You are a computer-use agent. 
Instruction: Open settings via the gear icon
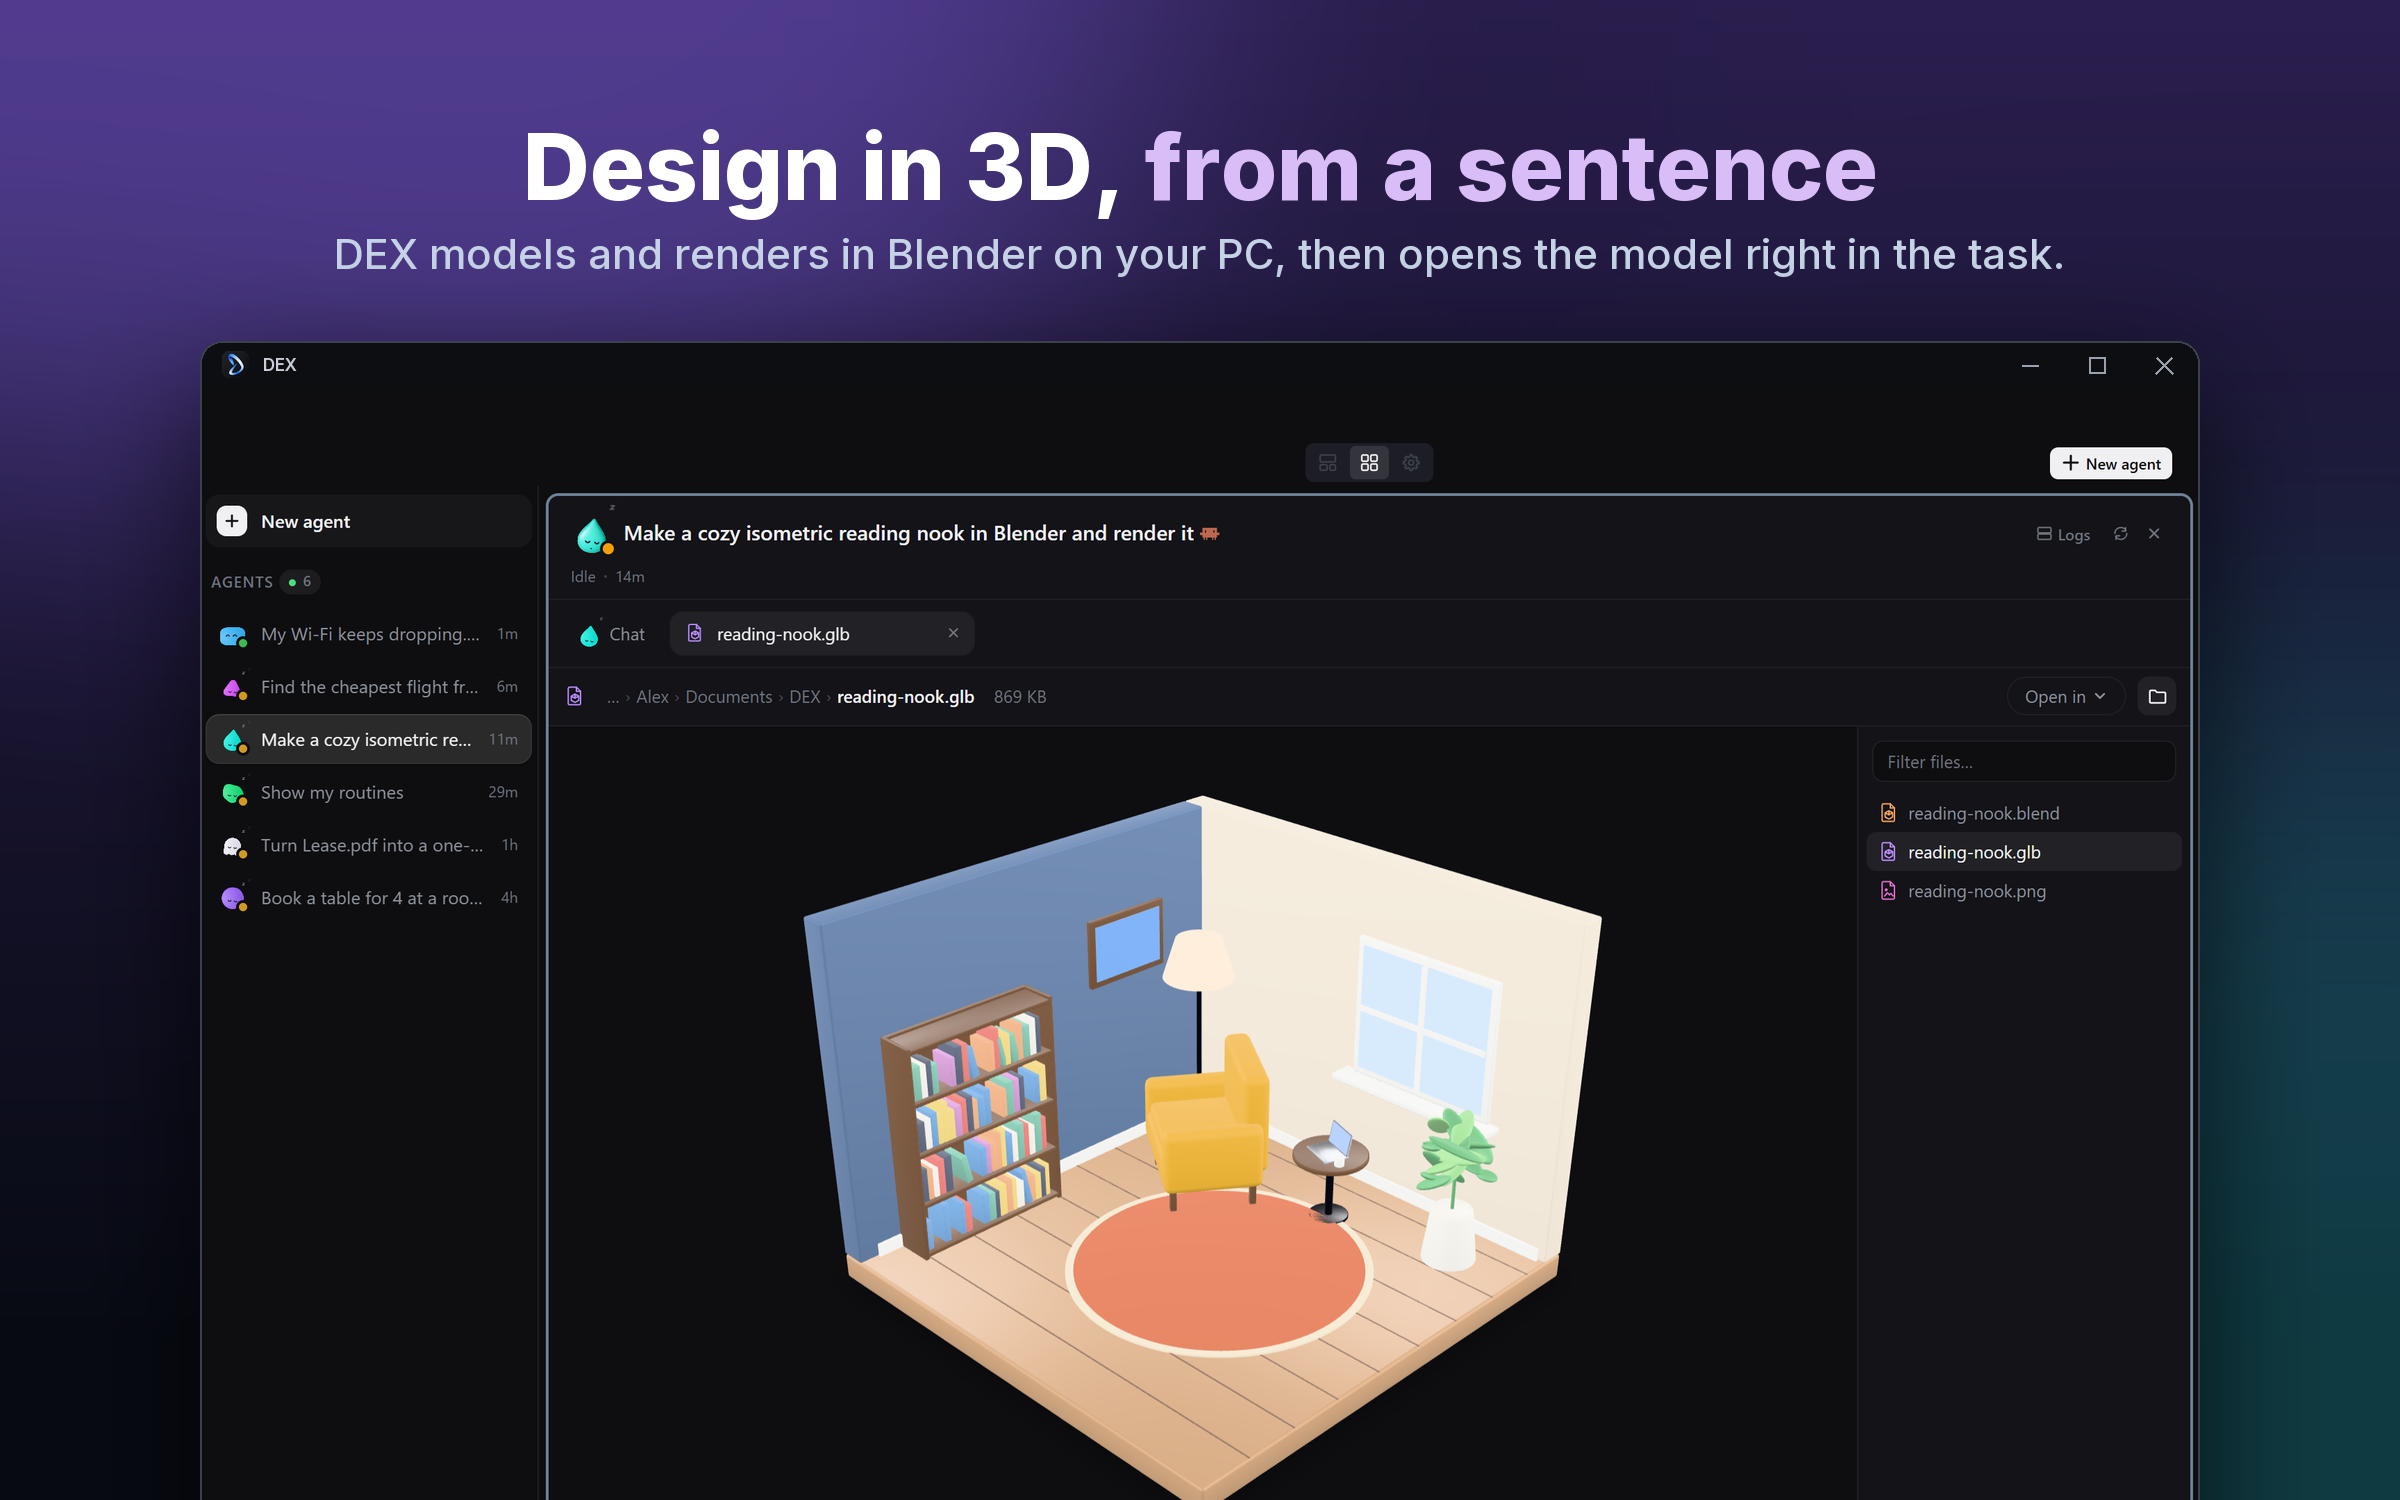(x=1411, y=463)
